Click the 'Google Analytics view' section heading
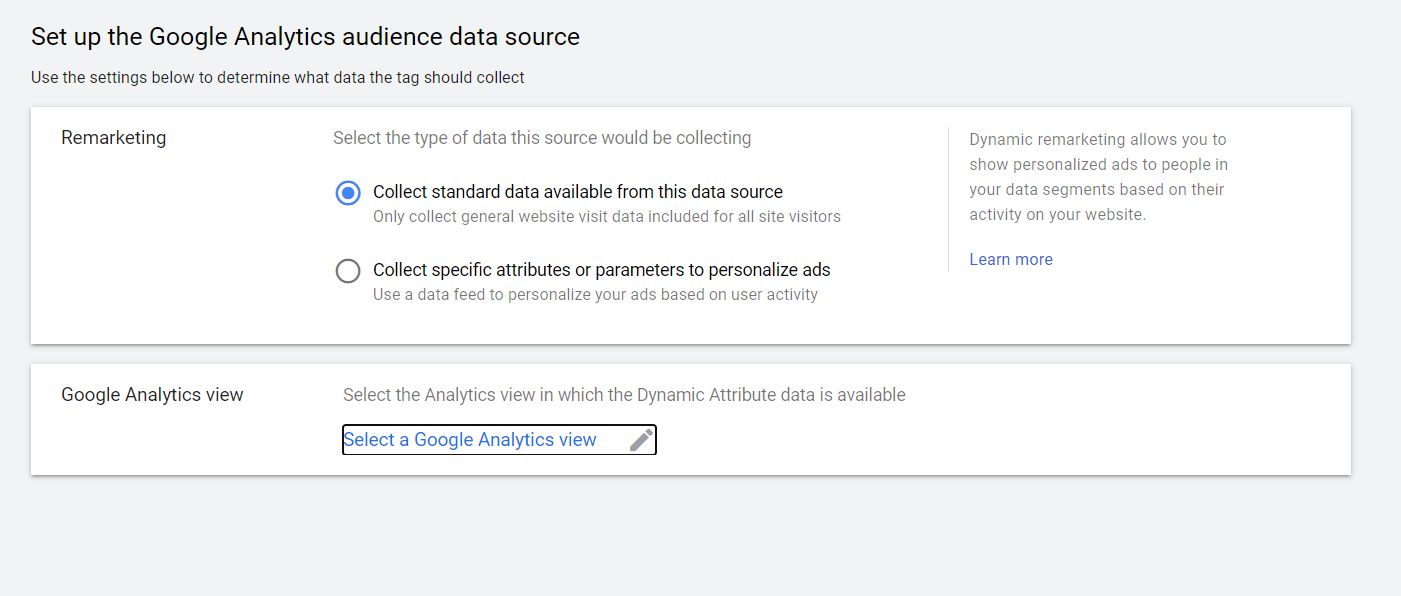Image resolution: width=1401 pixels, height=596 pixels. pyautogui.click(x=152, y=394)
